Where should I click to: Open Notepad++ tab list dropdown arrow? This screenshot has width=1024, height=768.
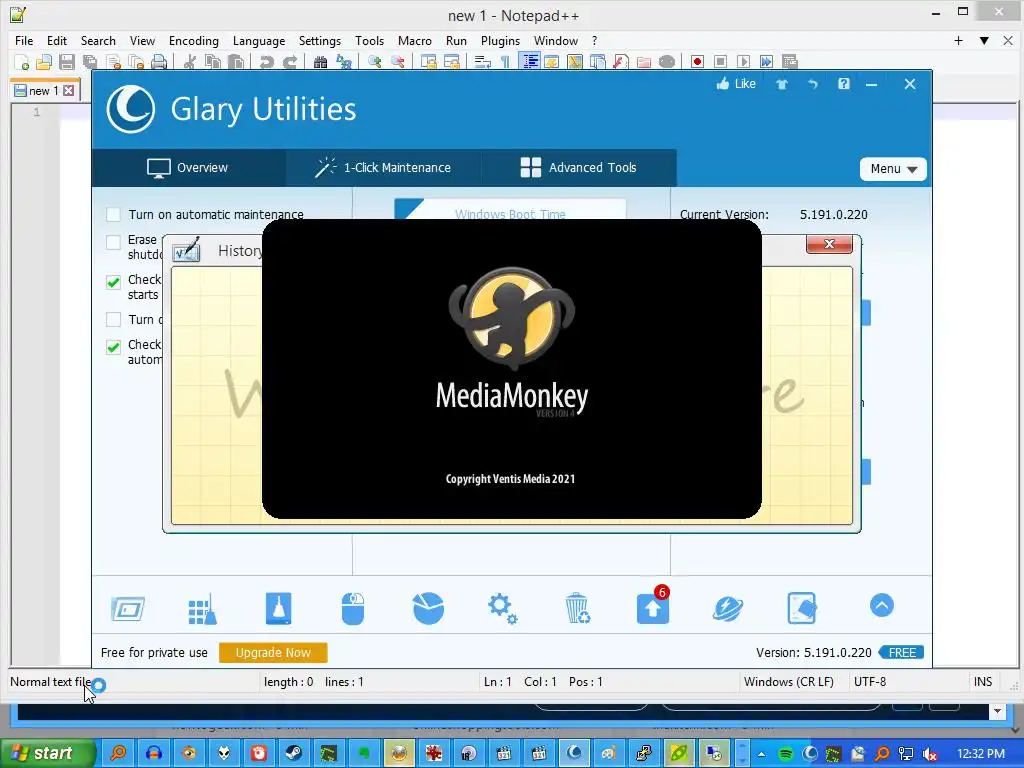coord(984,40)
